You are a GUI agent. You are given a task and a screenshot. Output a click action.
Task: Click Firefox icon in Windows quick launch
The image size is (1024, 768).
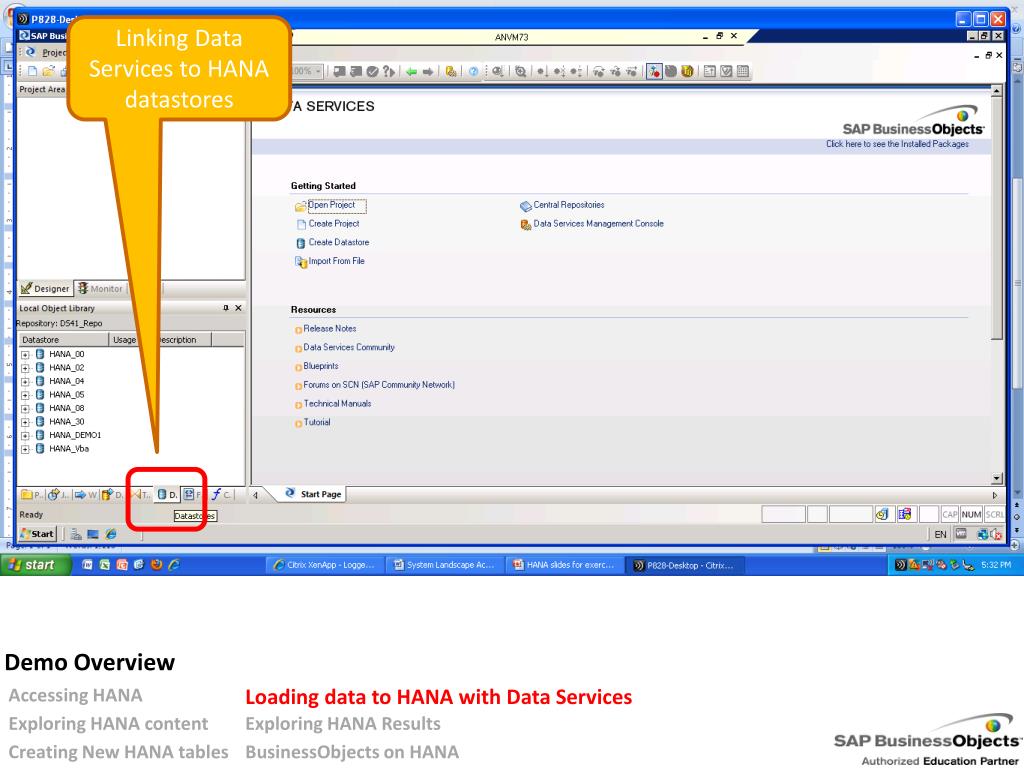click(156, 565)
